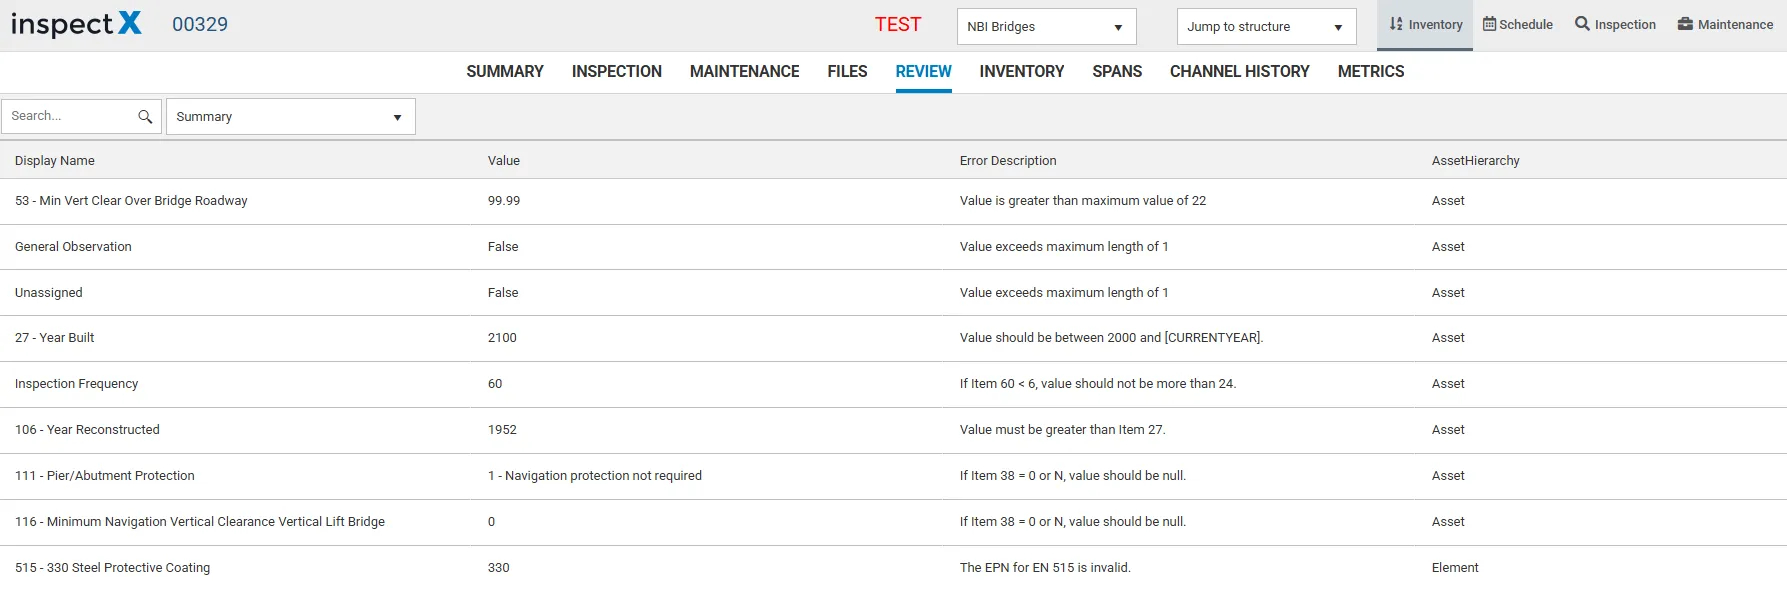Open the CHANNEL HISTORY tab
The width and height of the screenshot is (1787, 591).
click(1240, 72)
